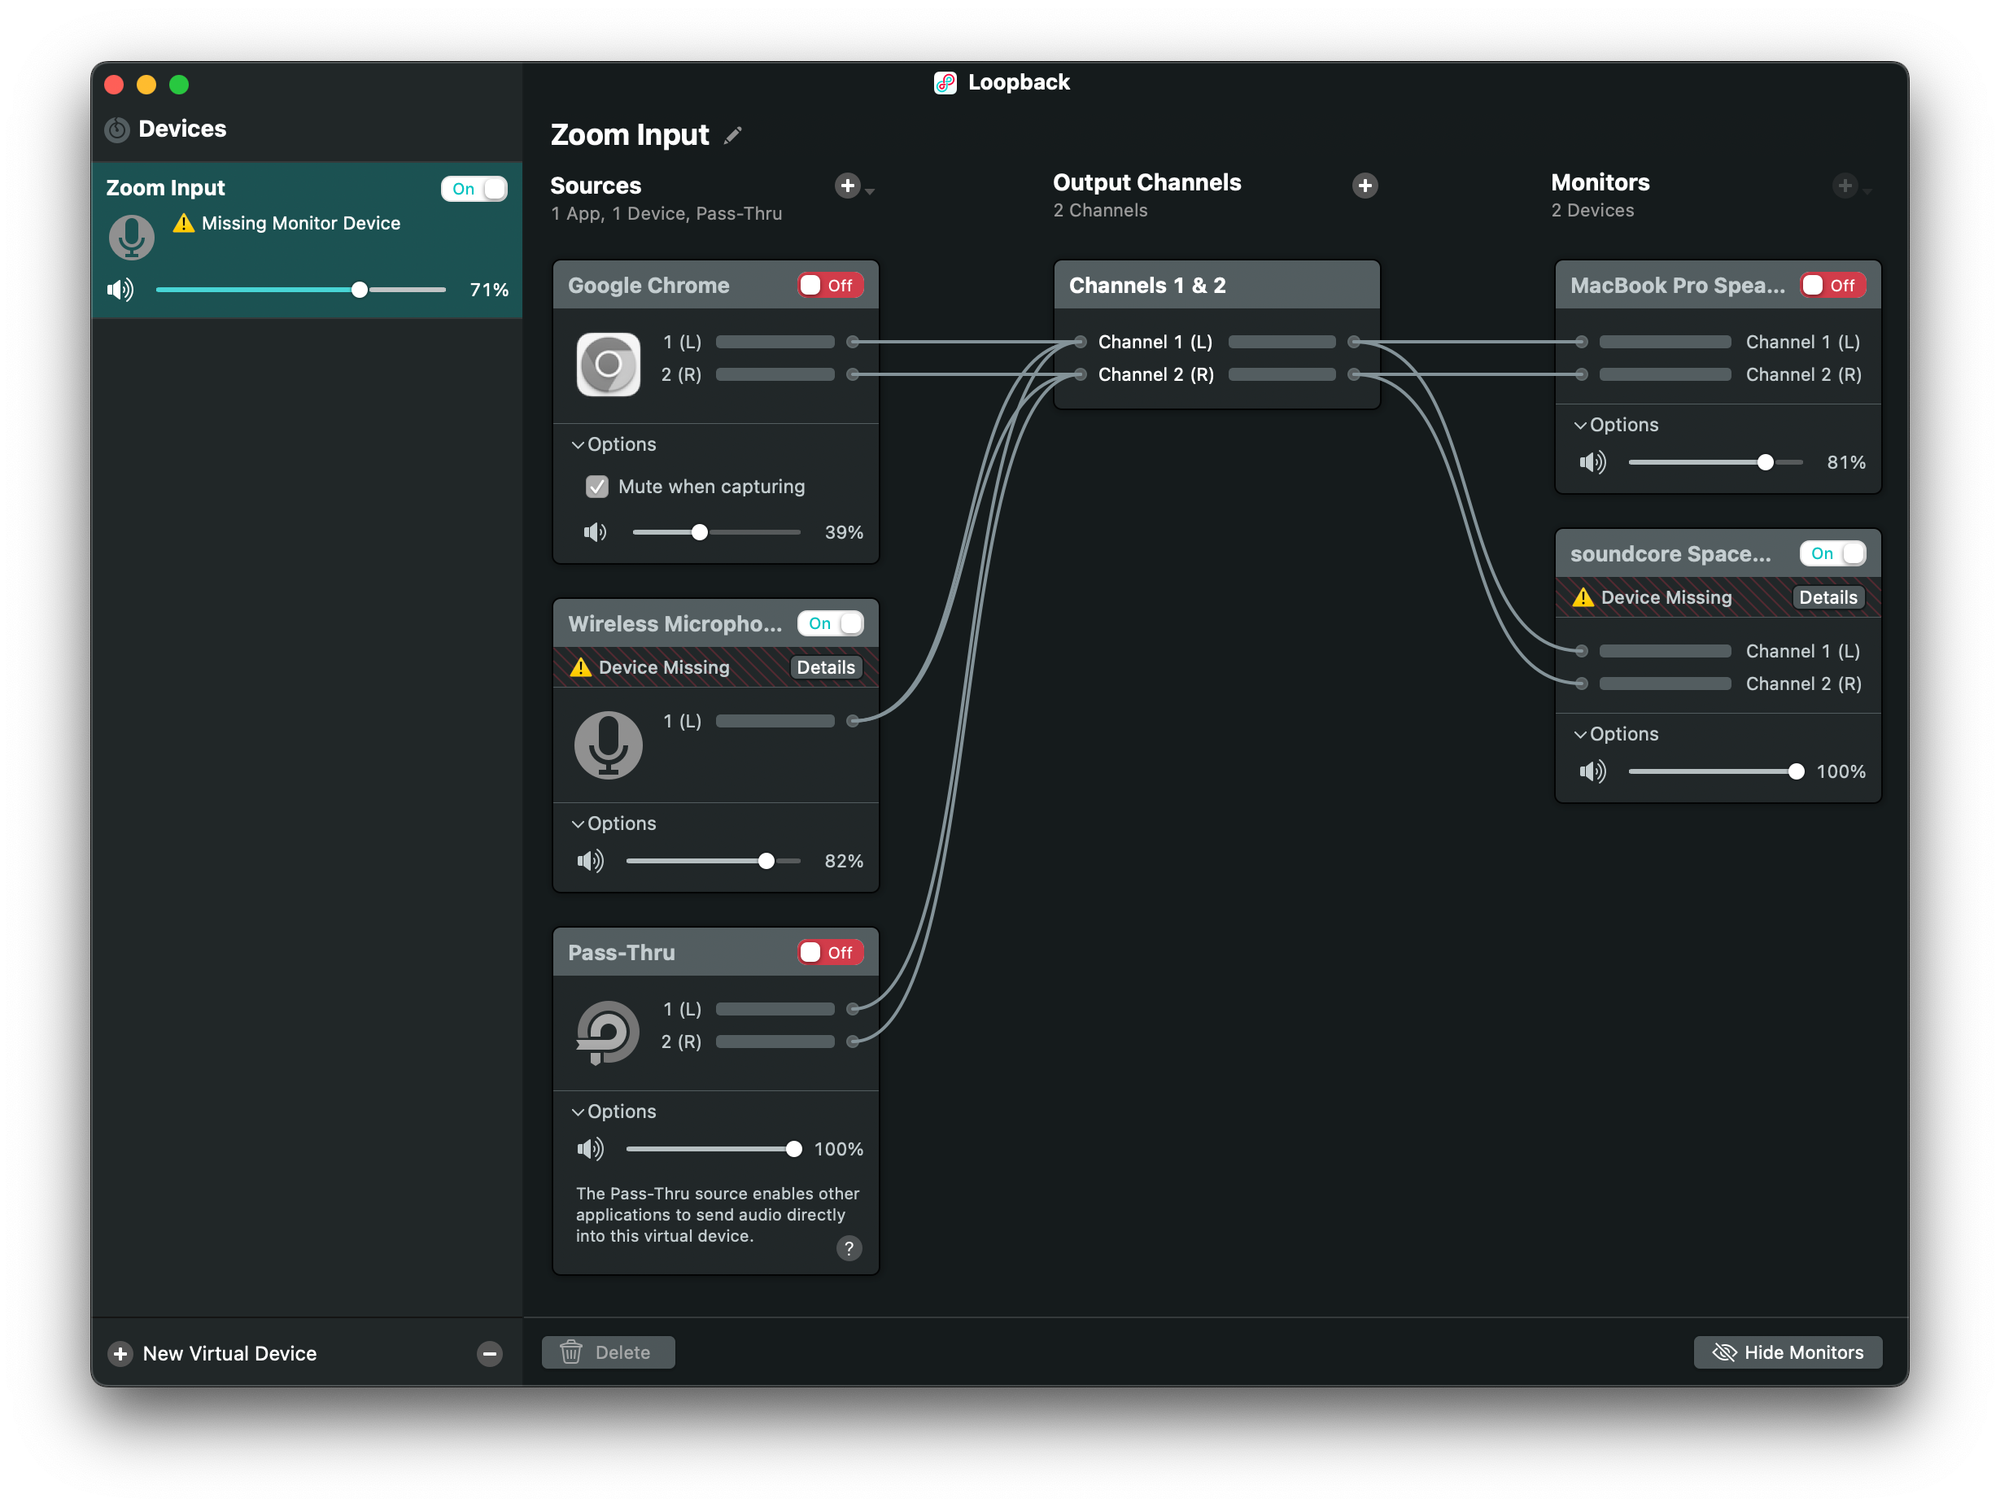Open the Monitors add dropdown arrow
Image resolution: width=2000 pixels, height=1507 pixels.
pyautogui.click(x=1867, y=190)
